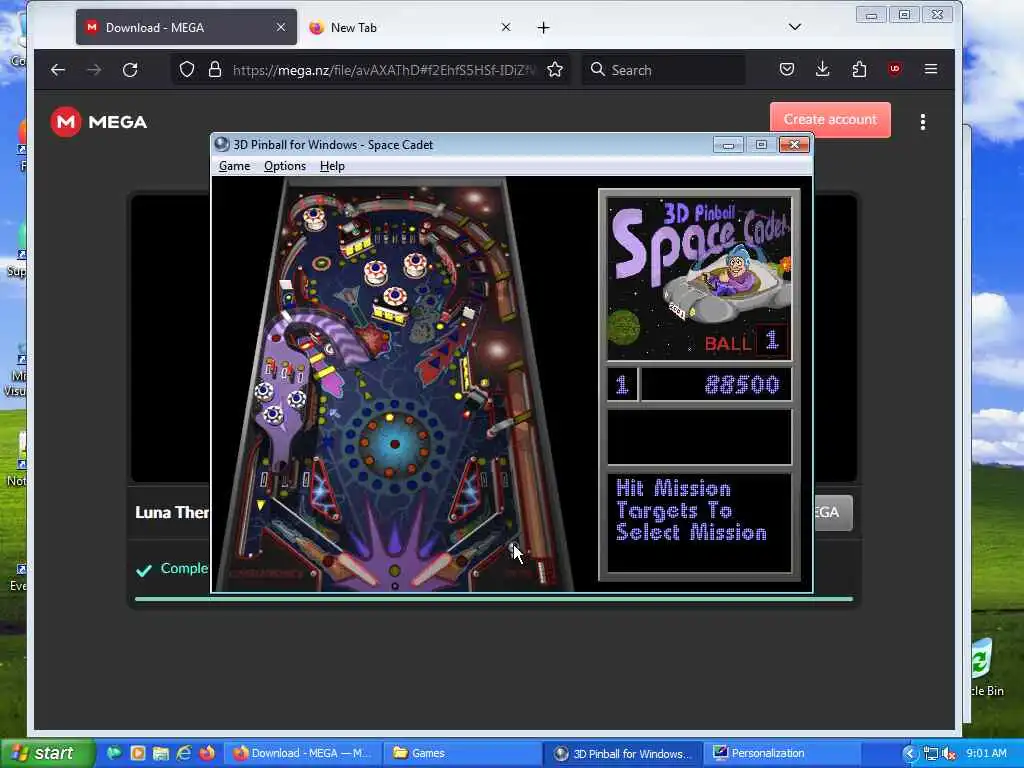Open the Pocket save icon
Image resolution: width=1024 pixels, height=768 pixels.
(x=787, y=69)
